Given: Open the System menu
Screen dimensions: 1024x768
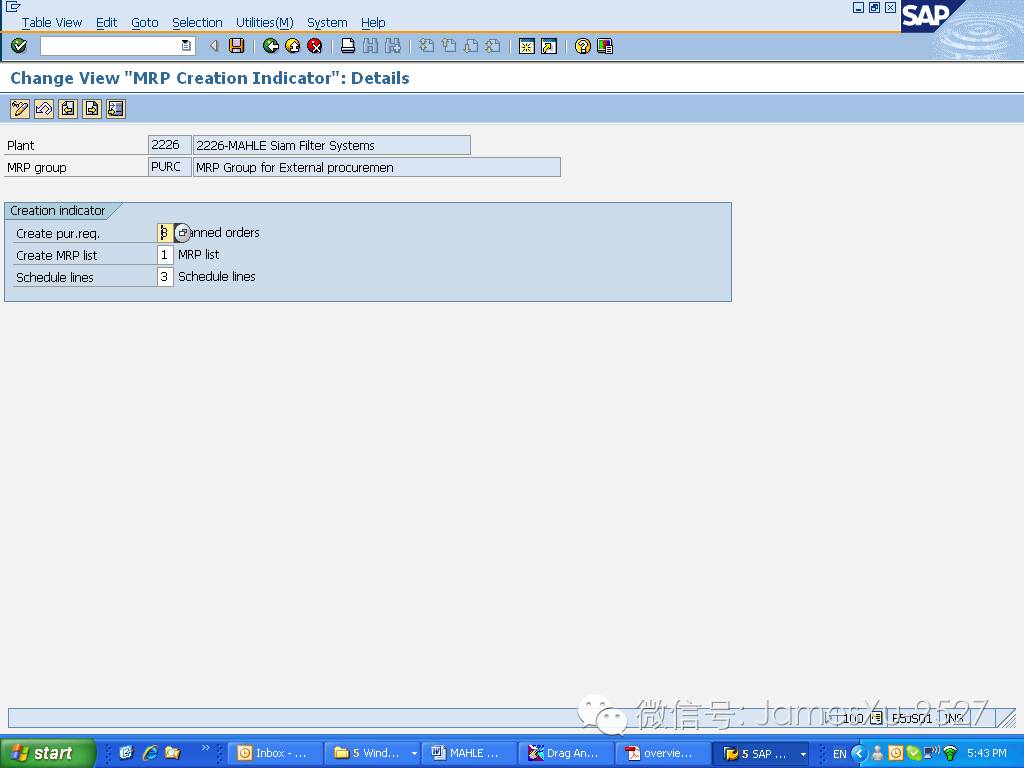Looking at the screenshot, I should [327, 23].
